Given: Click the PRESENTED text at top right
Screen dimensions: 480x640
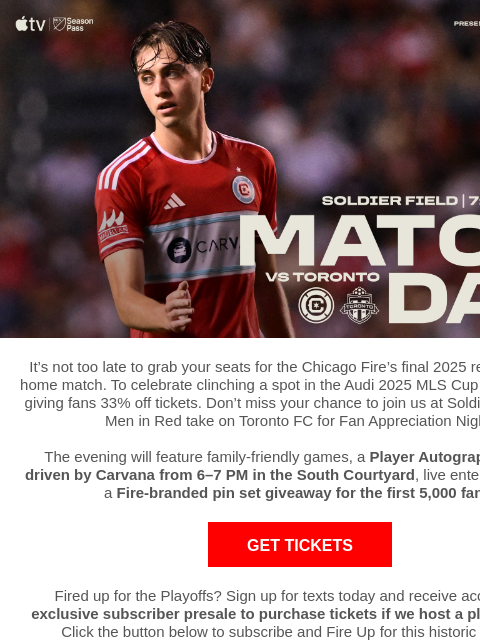Looking at the screenshot, I should [467, 24].
